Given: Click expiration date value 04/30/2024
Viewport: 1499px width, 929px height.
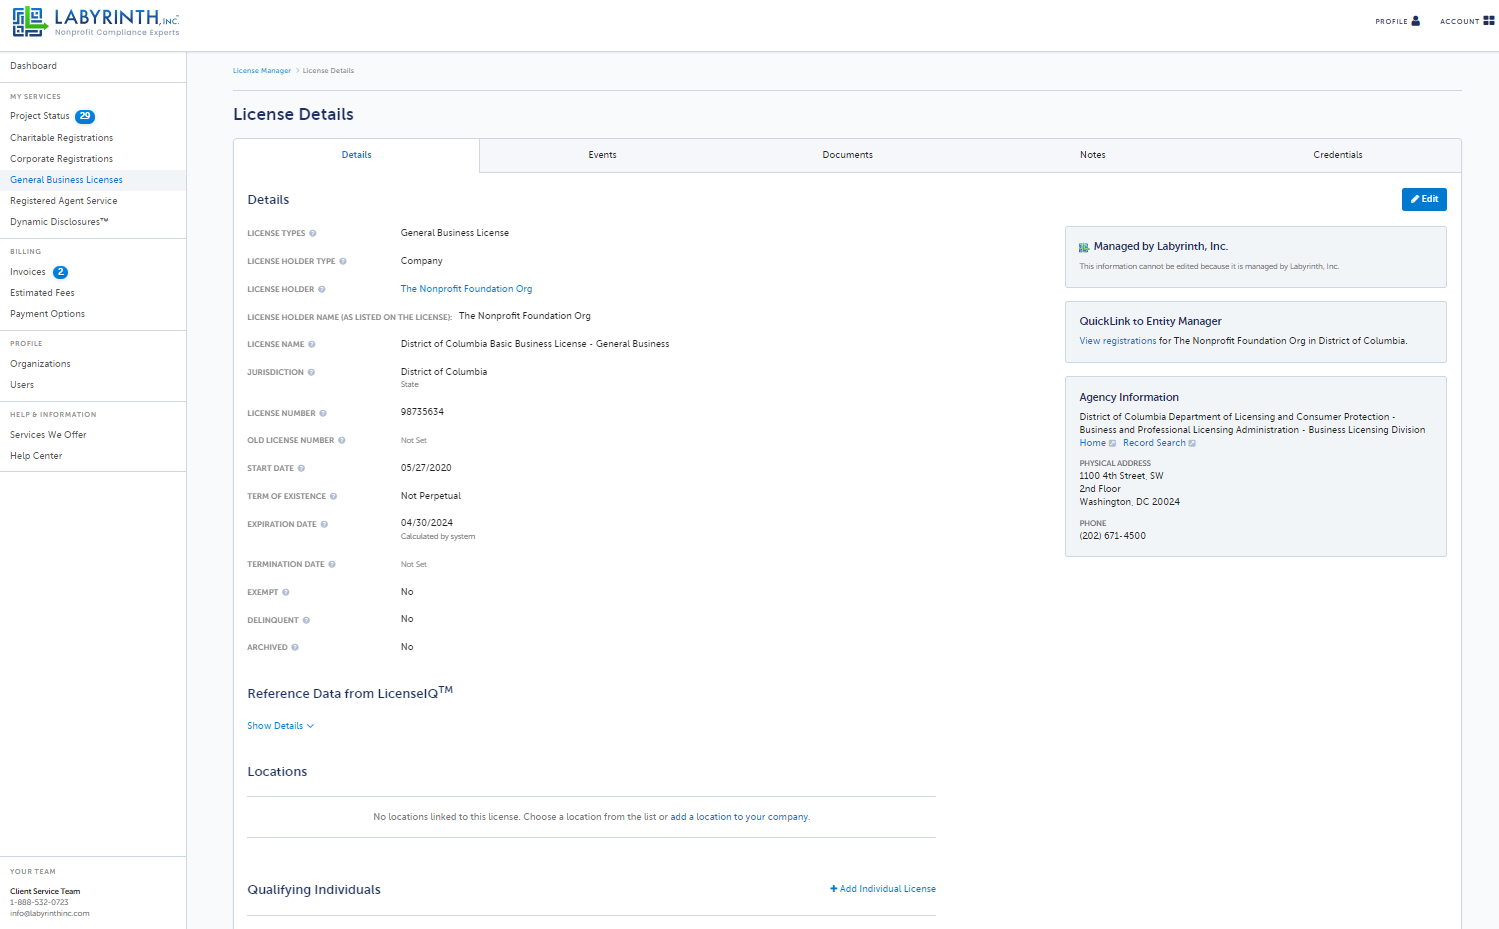Looking at the screenshot, I should (427, 523).
